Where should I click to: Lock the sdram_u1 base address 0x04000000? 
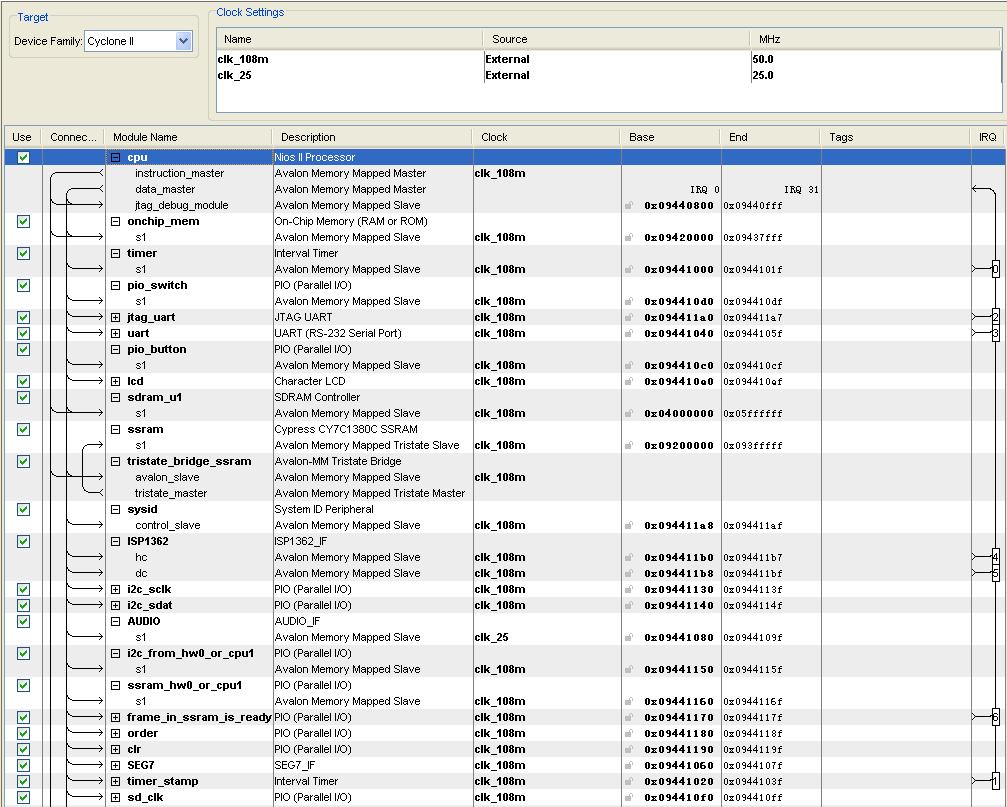click(x=629, y=413)
